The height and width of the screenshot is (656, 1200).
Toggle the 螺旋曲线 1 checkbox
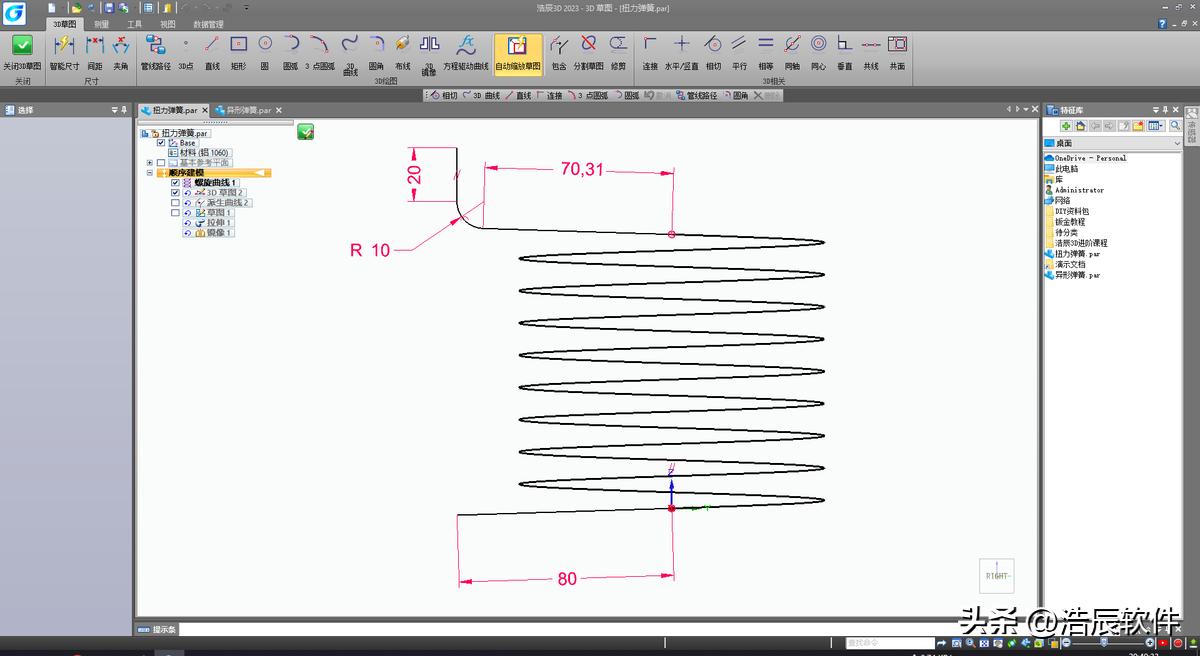coord(175,183)
